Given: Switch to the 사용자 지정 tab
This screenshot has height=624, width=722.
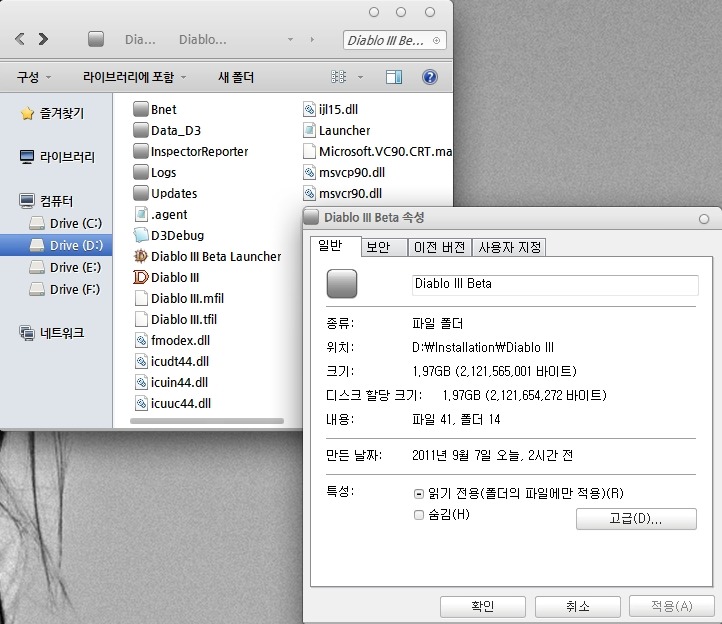Looking at the screenshot, I should tap(509, 247).
